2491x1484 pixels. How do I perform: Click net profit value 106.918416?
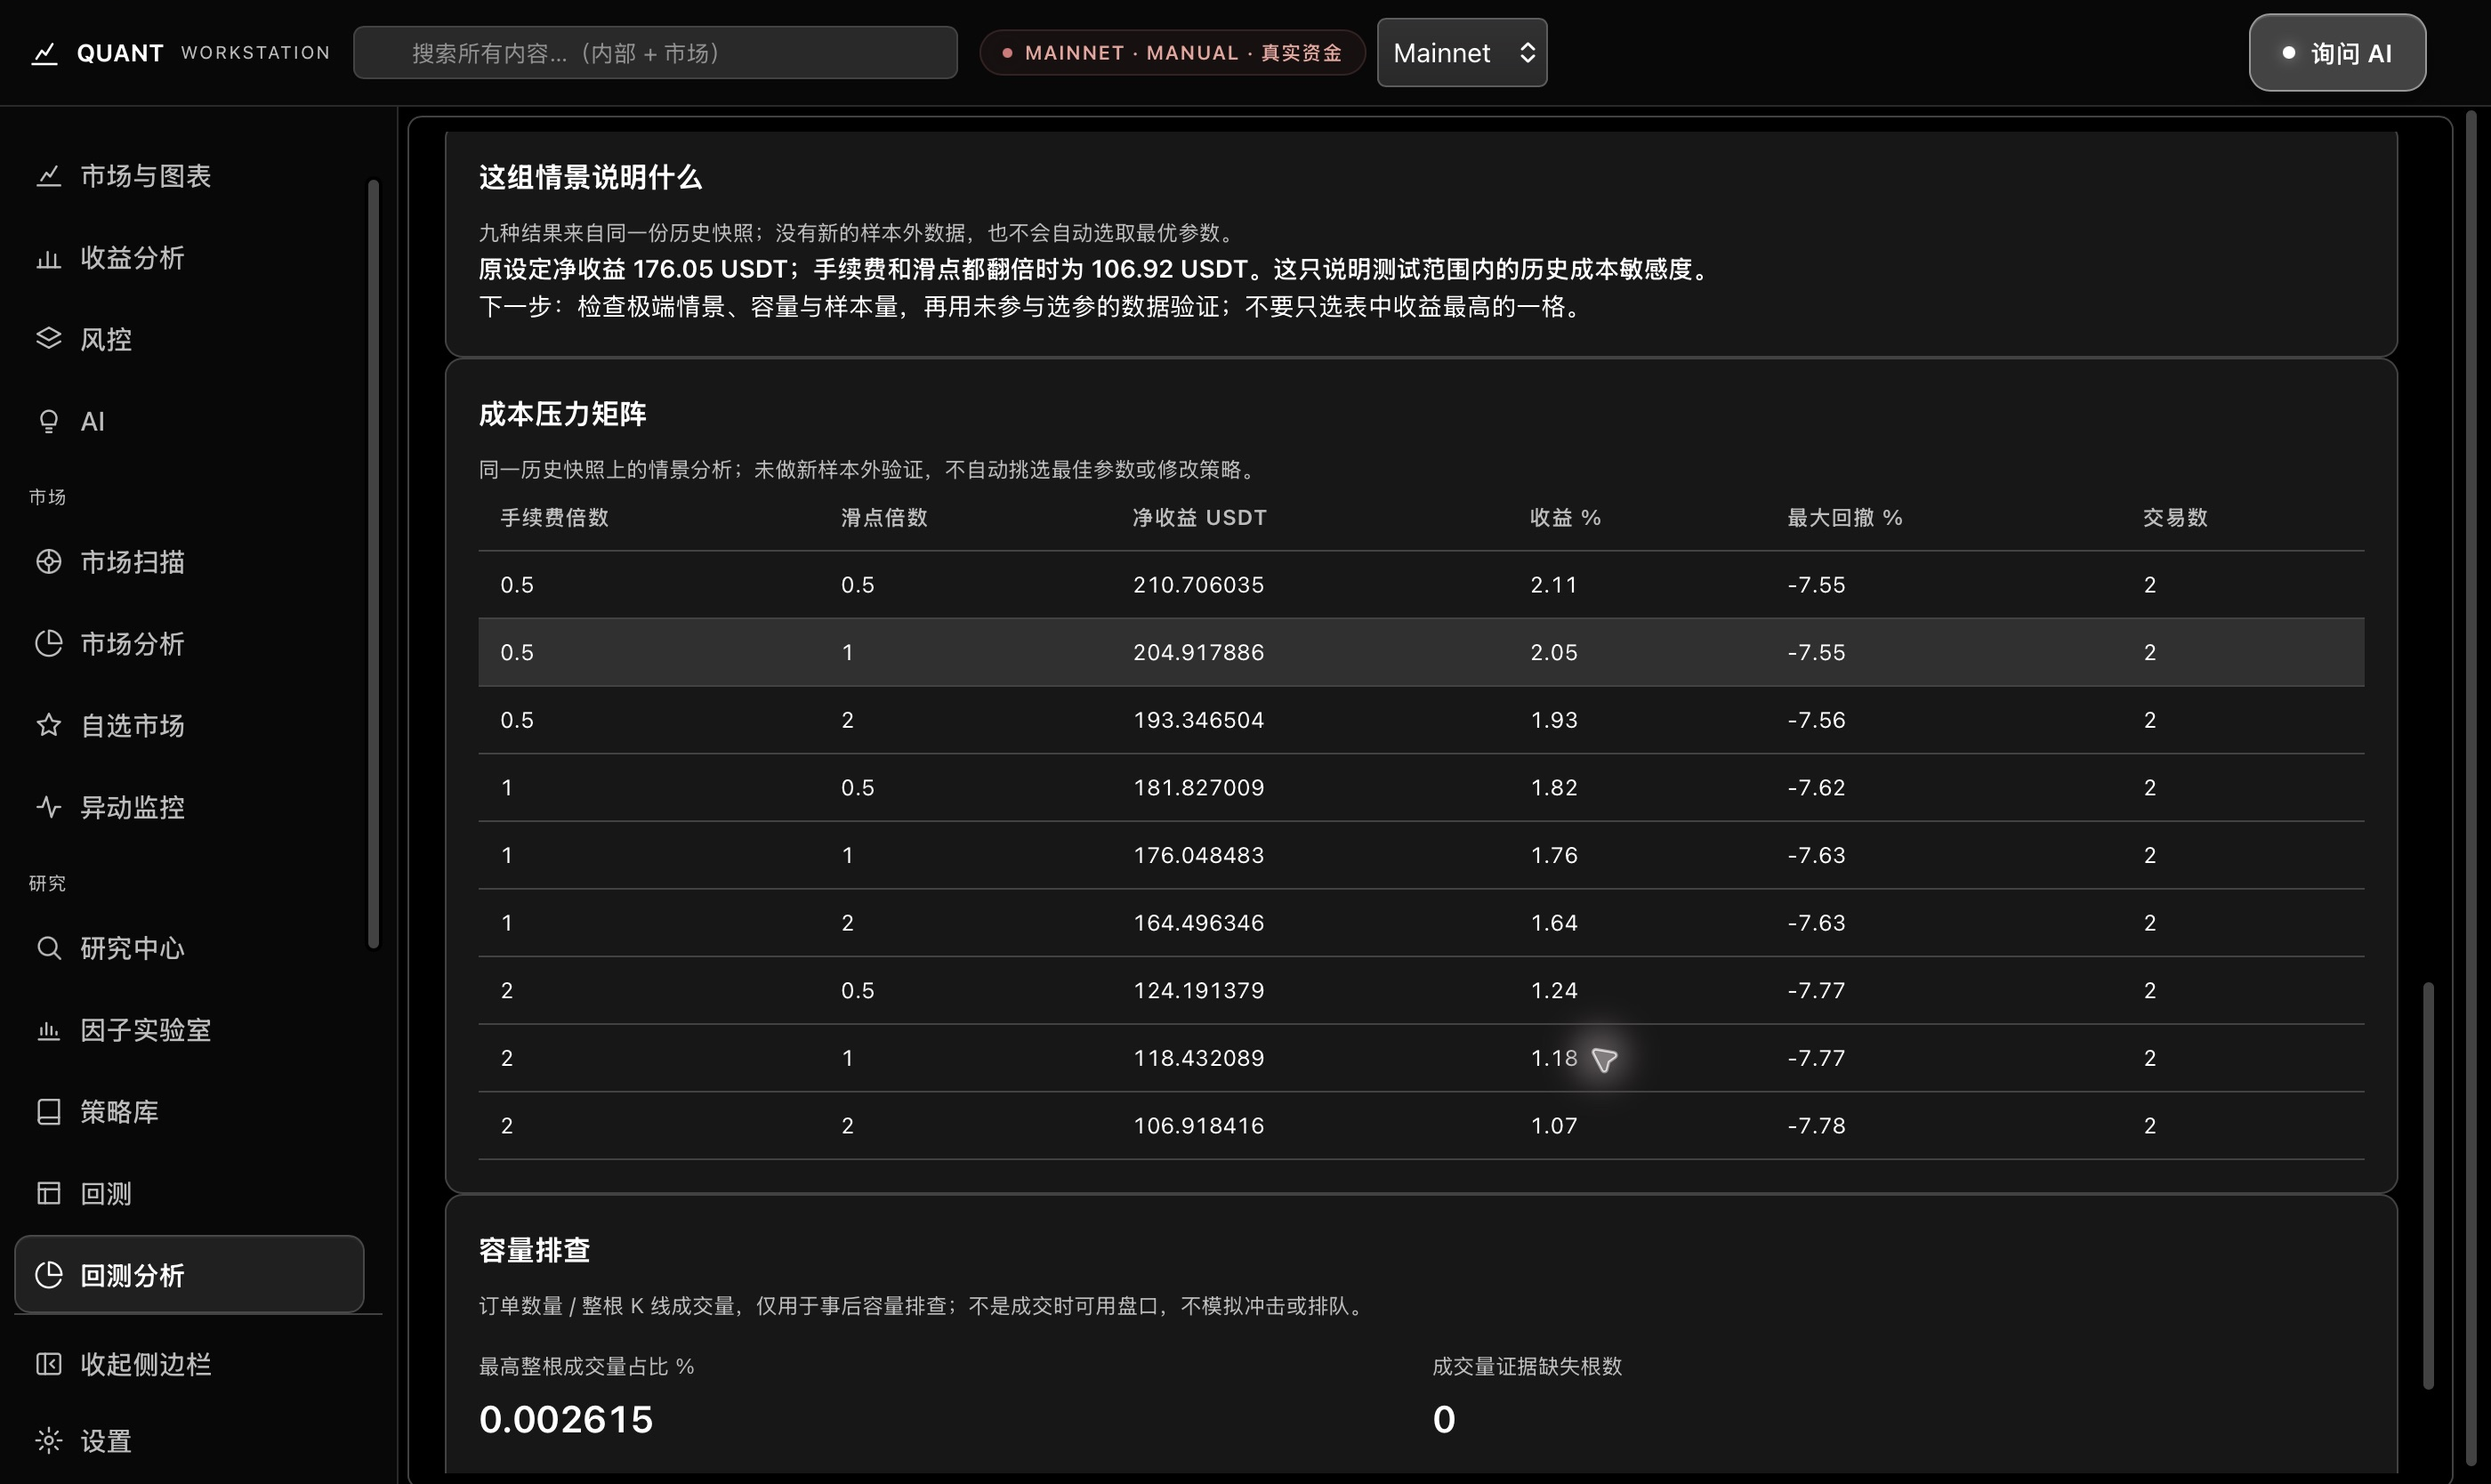click(1198, 1126)
